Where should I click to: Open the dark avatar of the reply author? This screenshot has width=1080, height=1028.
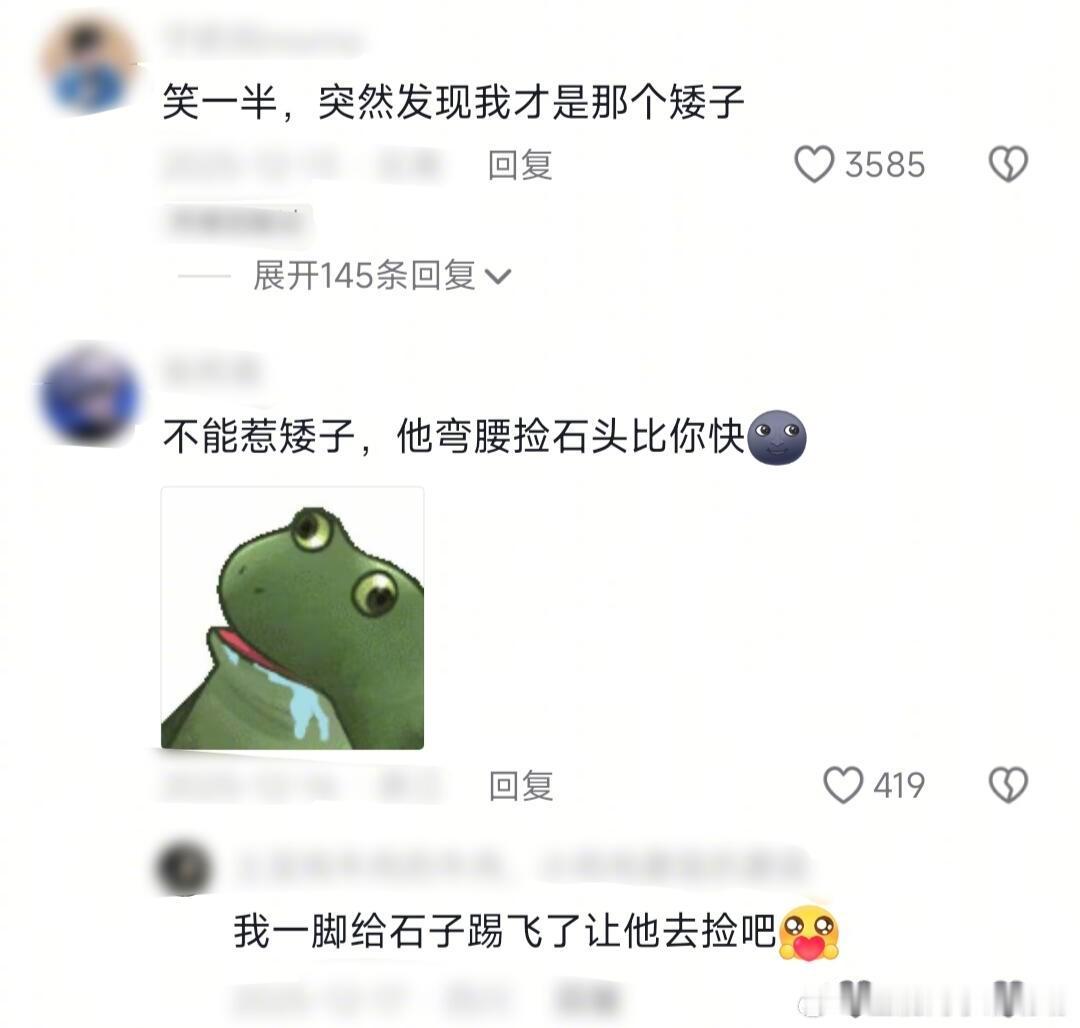[183, 868]
